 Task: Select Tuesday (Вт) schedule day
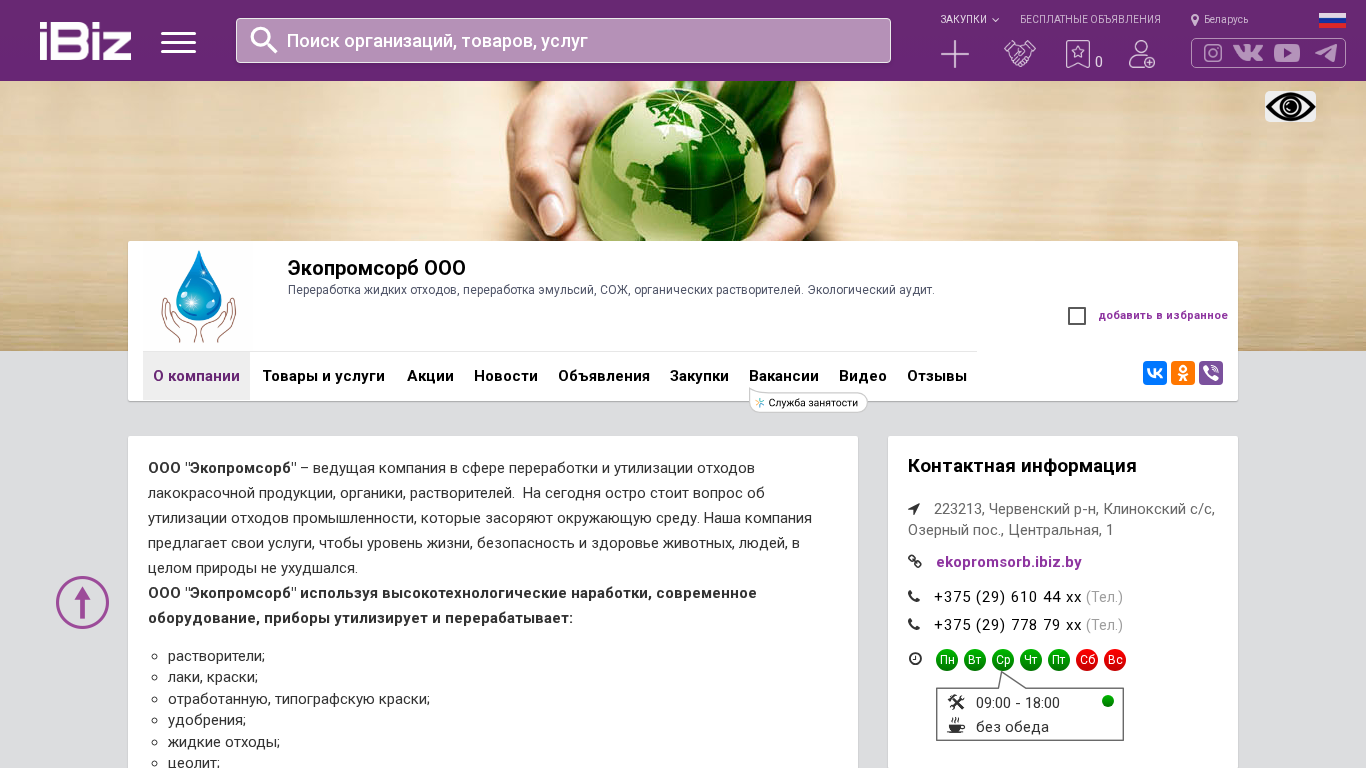[975, 660]
